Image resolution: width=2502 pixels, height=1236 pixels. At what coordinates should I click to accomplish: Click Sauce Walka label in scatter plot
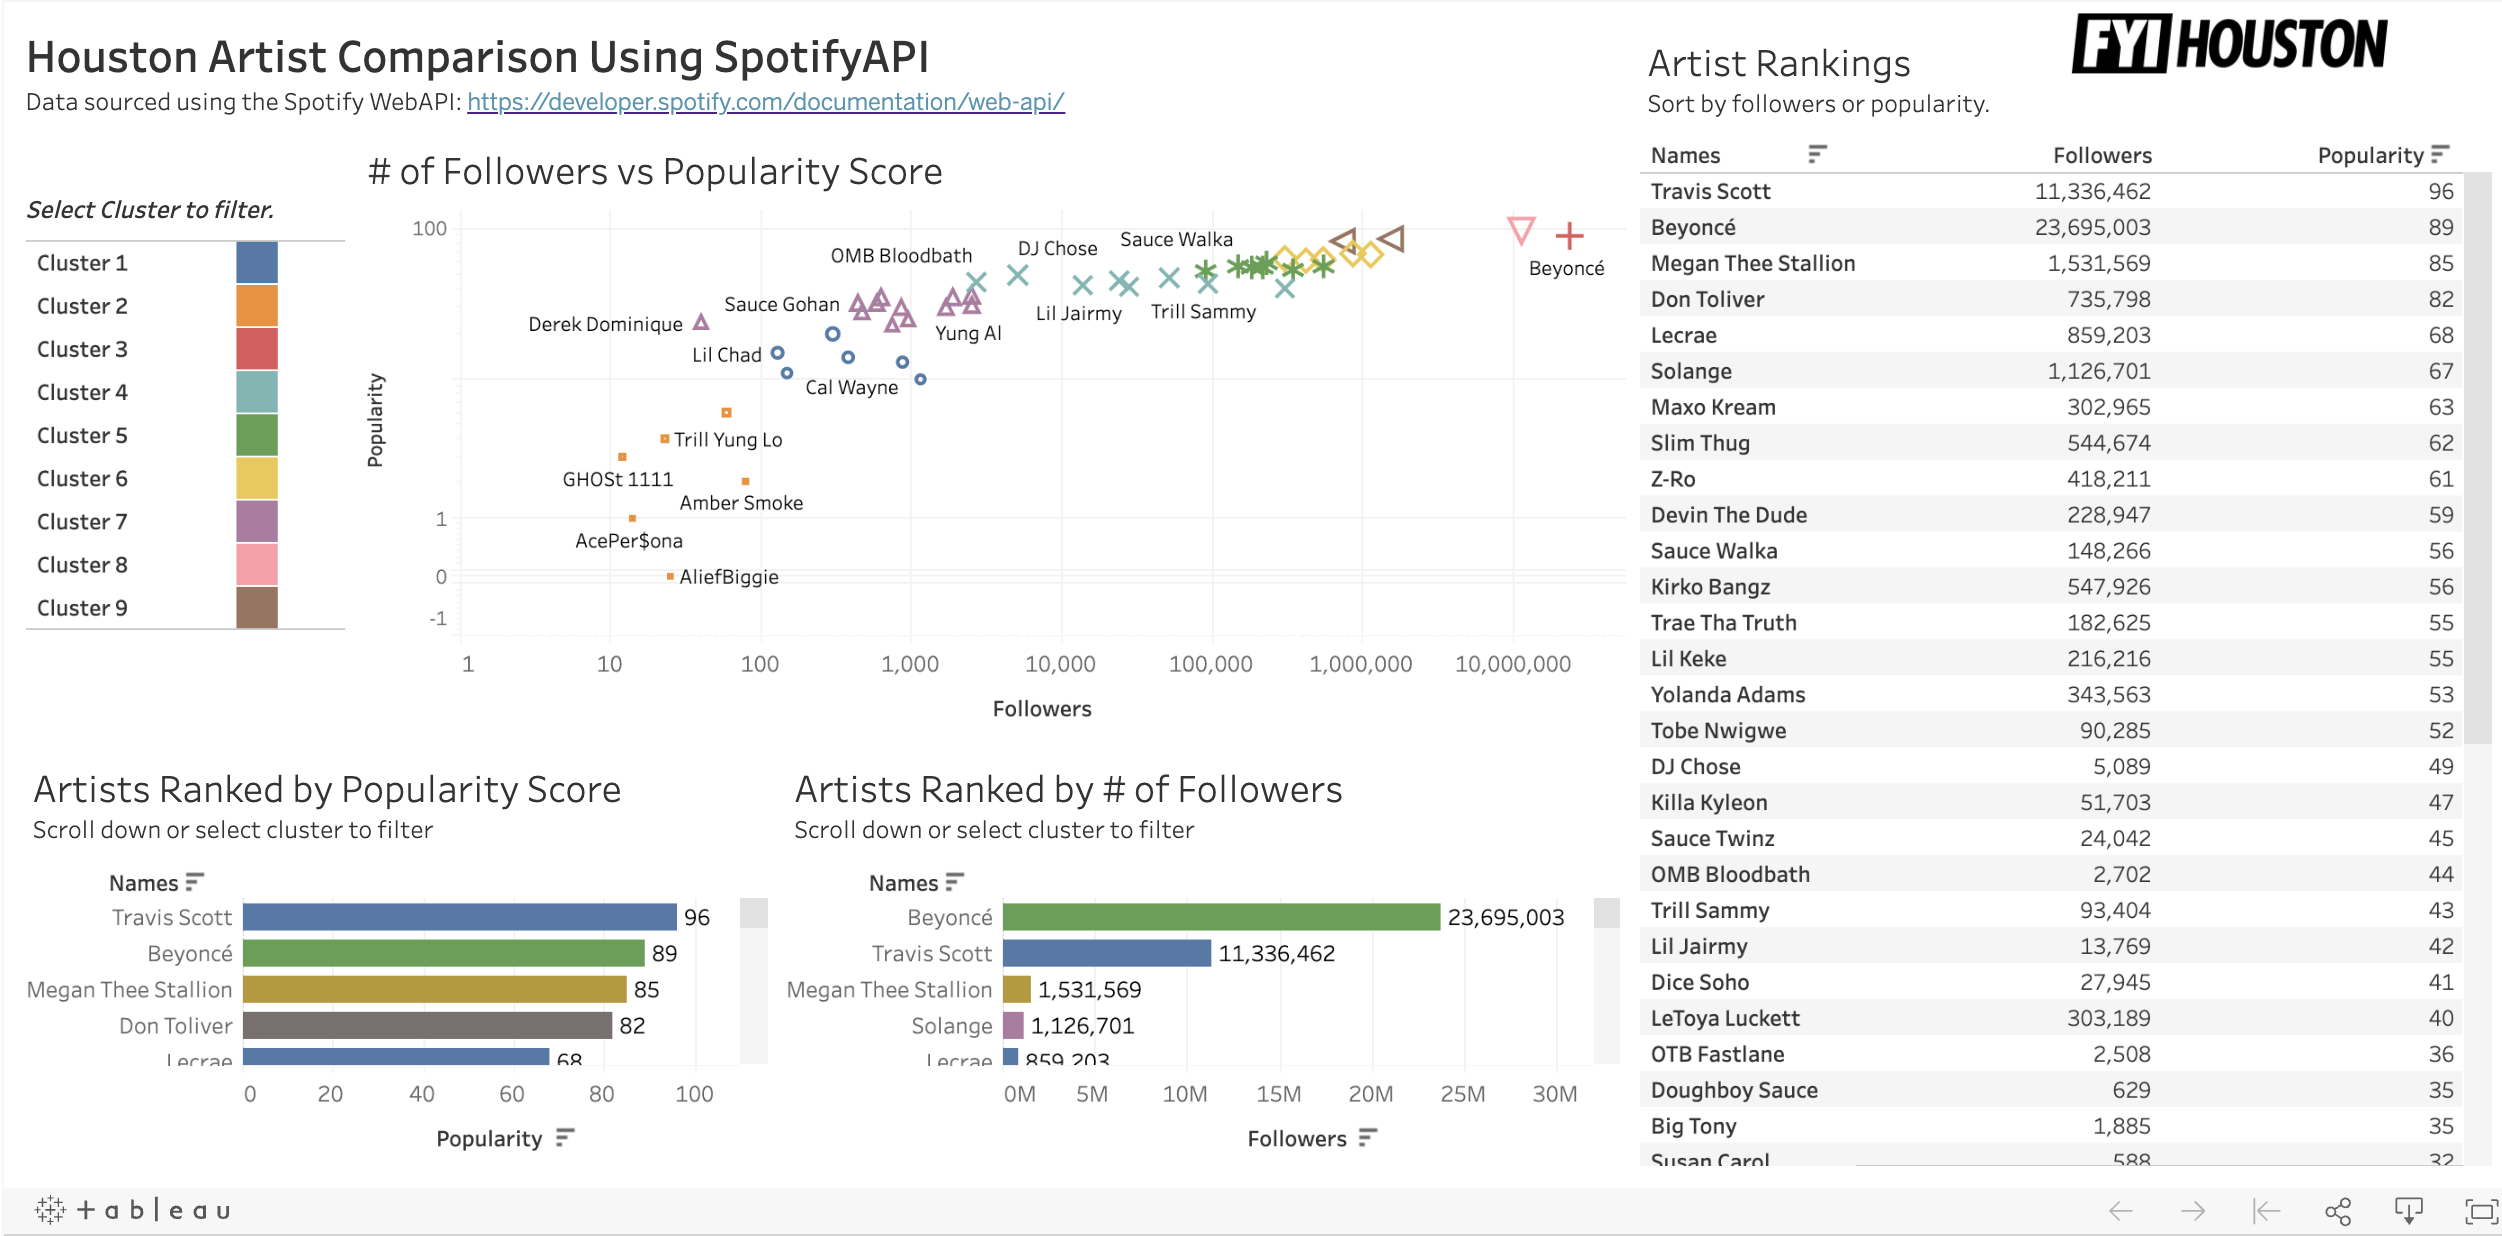[1176, 240]
